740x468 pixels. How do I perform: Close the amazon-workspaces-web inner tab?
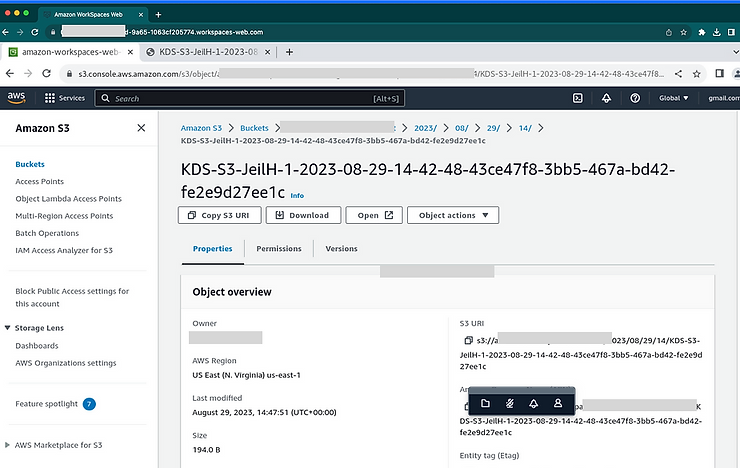130,52
